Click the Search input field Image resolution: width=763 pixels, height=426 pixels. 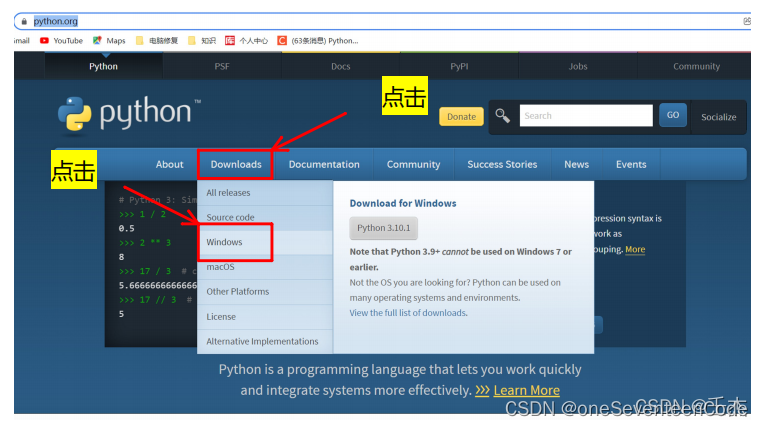(x=586, y=116)
